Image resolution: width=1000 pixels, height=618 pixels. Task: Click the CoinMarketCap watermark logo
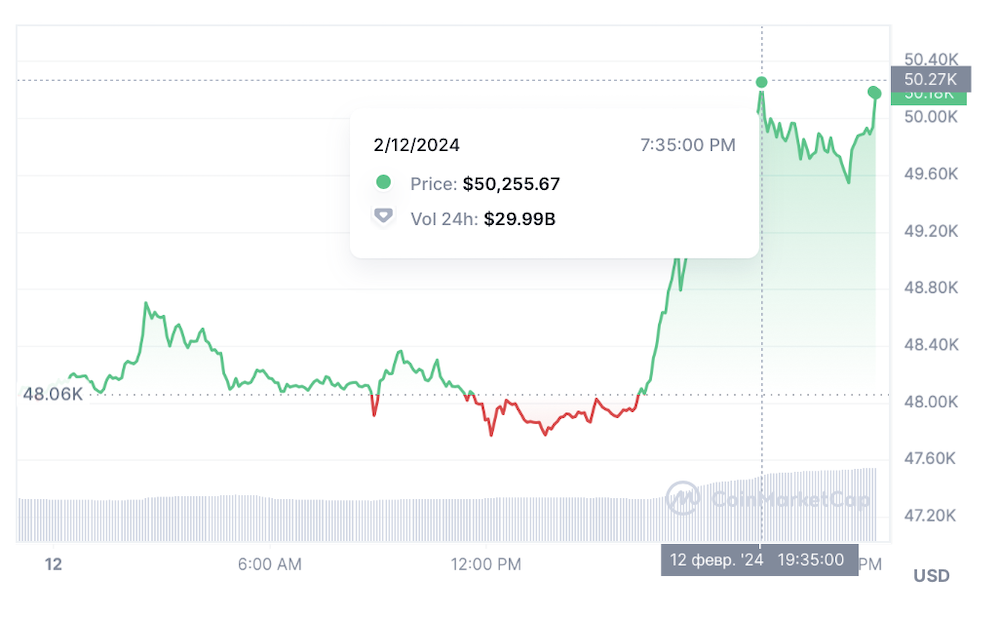tap(683, 496)
